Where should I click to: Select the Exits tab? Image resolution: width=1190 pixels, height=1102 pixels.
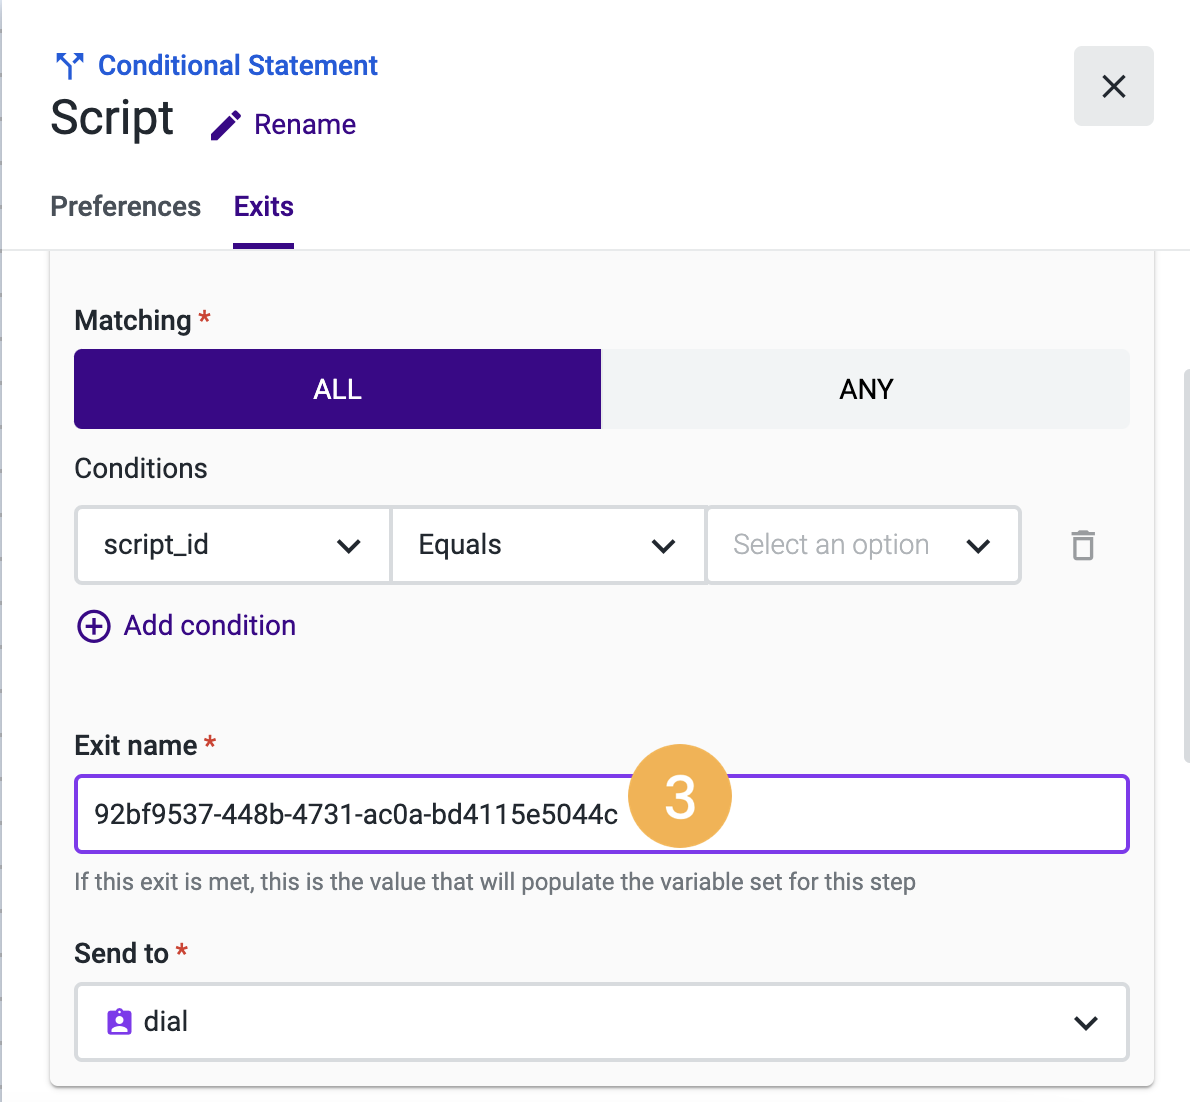click(263, 206)
